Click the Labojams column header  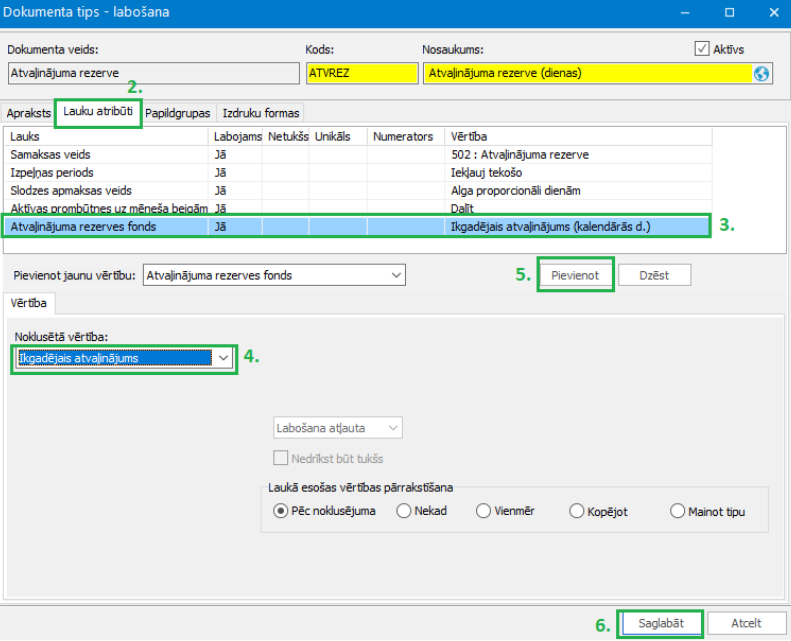(x=236, y=136)
